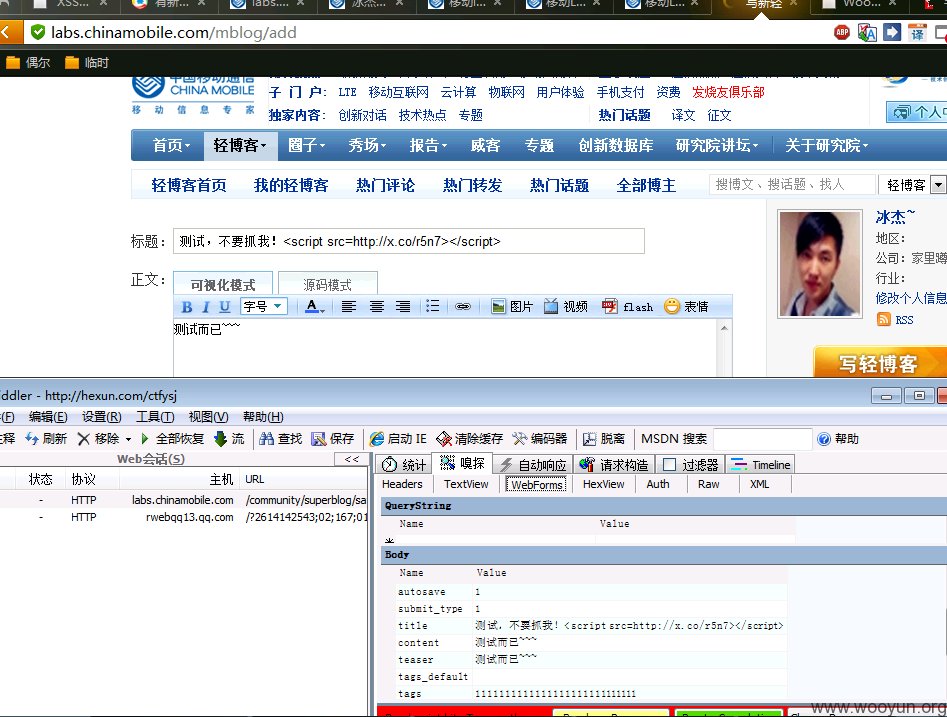Click Fiddler 清除缓存 clear cache button
This screenshot has height=717, width=947.
pyautogui.click(x=470, y=439)
